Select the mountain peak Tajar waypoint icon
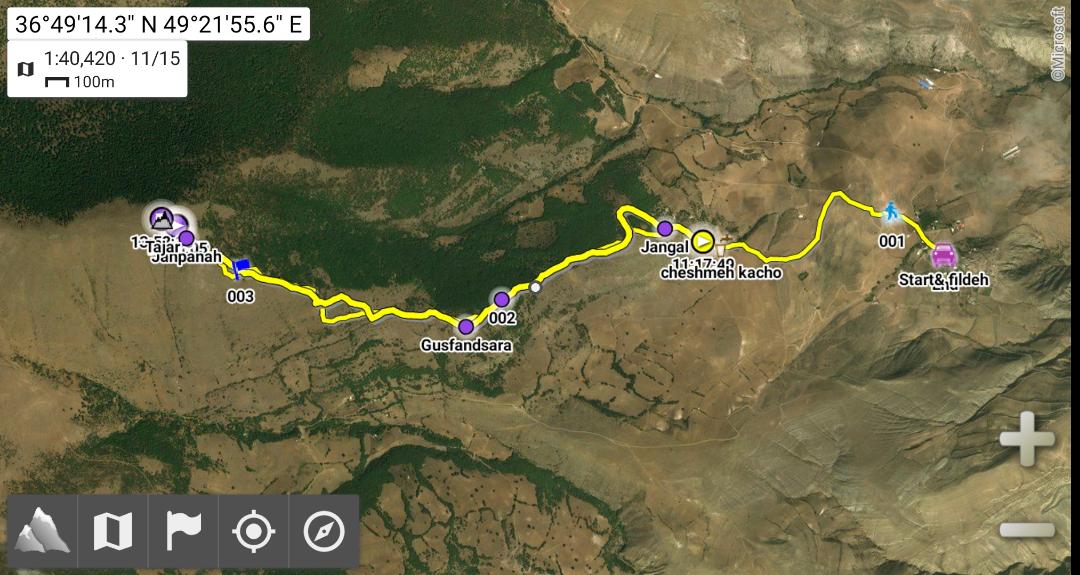The image size is (1080, 575). point(161,219)
